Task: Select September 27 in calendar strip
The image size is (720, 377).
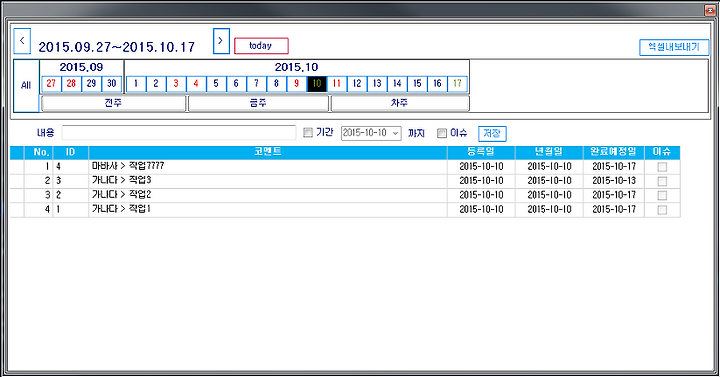Action: pos(51,84)
